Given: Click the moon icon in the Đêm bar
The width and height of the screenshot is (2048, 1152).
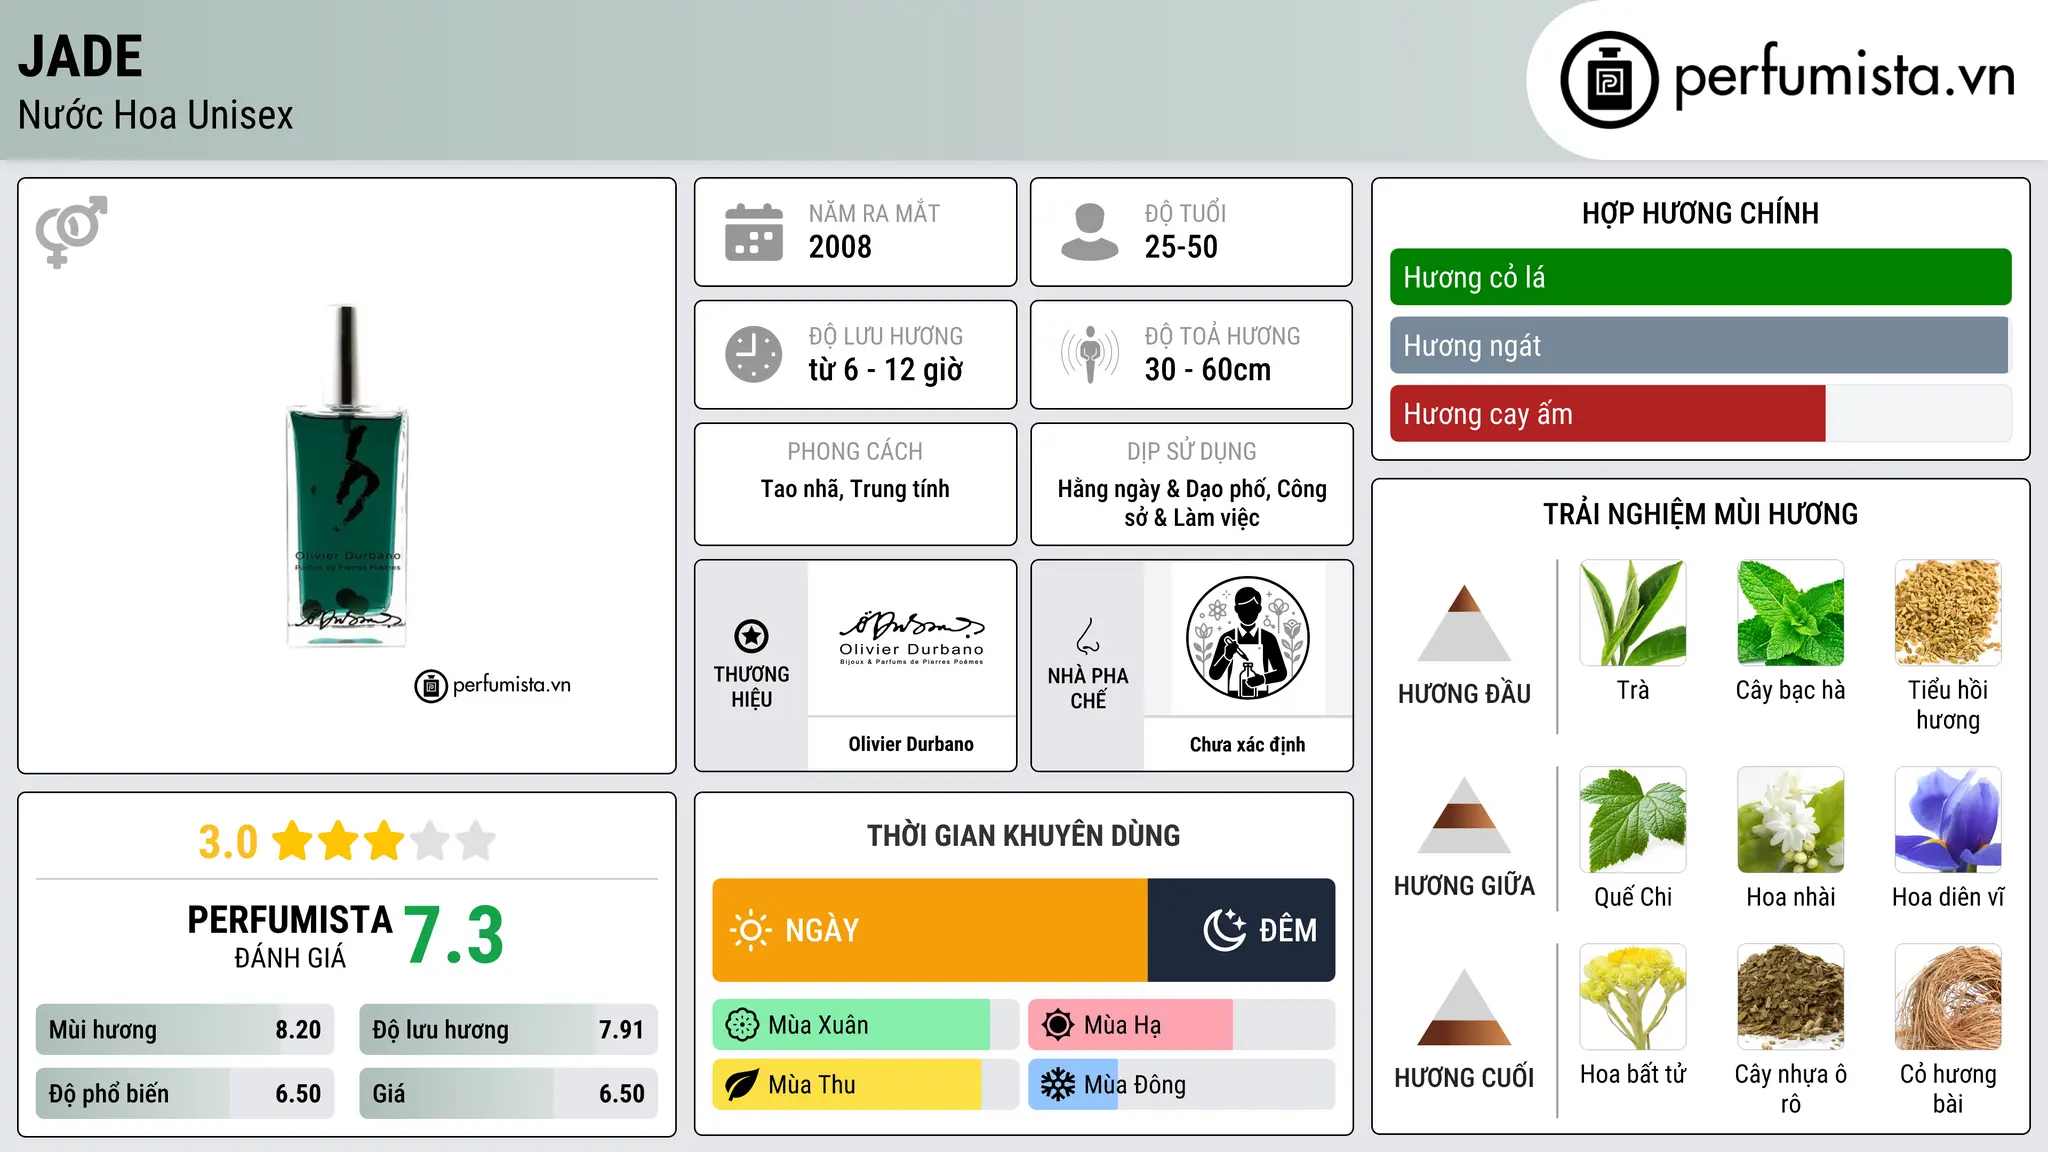Looking at the screenshot, I should pyautogui.click(x=1224, y=930).
